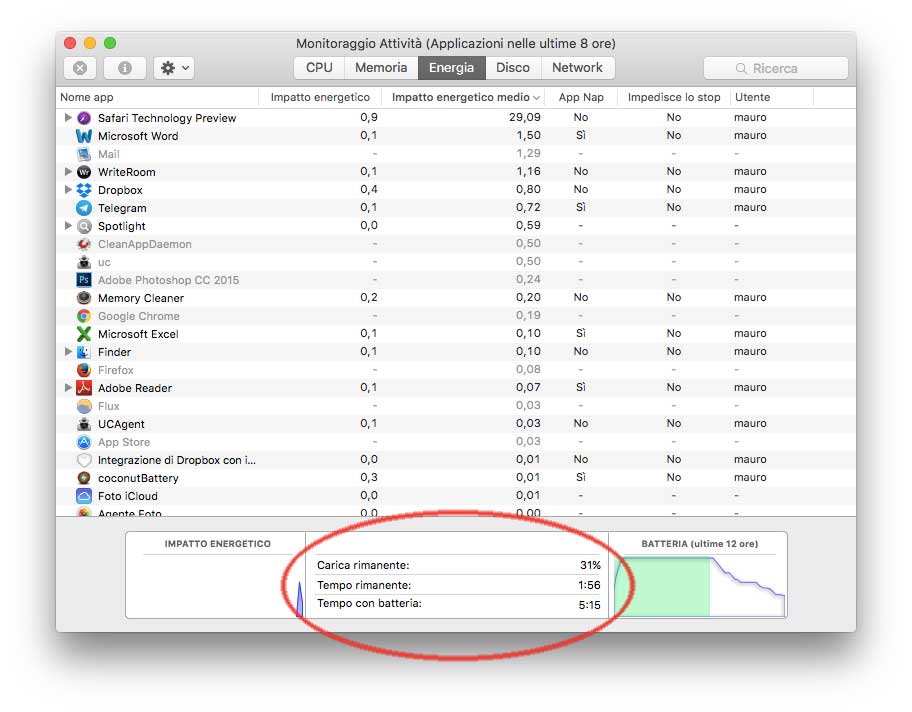The height and width of the screenshot is (712, 912).
Task: Select the Foto iCloud row name
Action: 128,496
